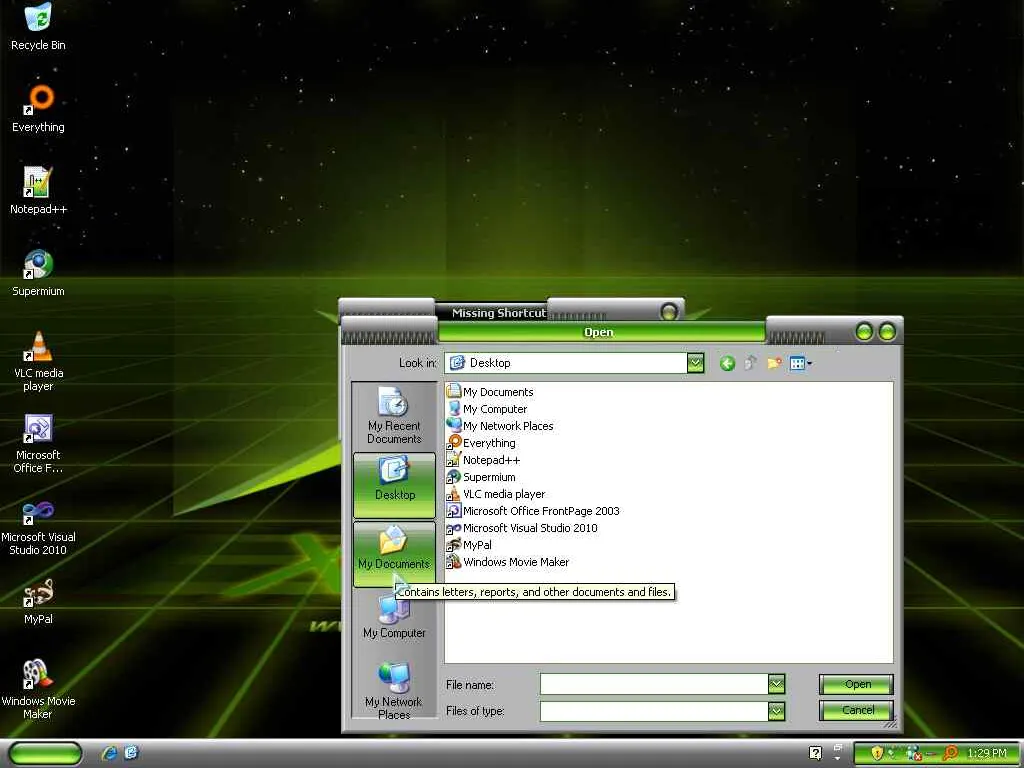The height and width of the screenshot is (768, 1024).
Task: Click the 1:29 PM system clock
Action: [987, 754]
